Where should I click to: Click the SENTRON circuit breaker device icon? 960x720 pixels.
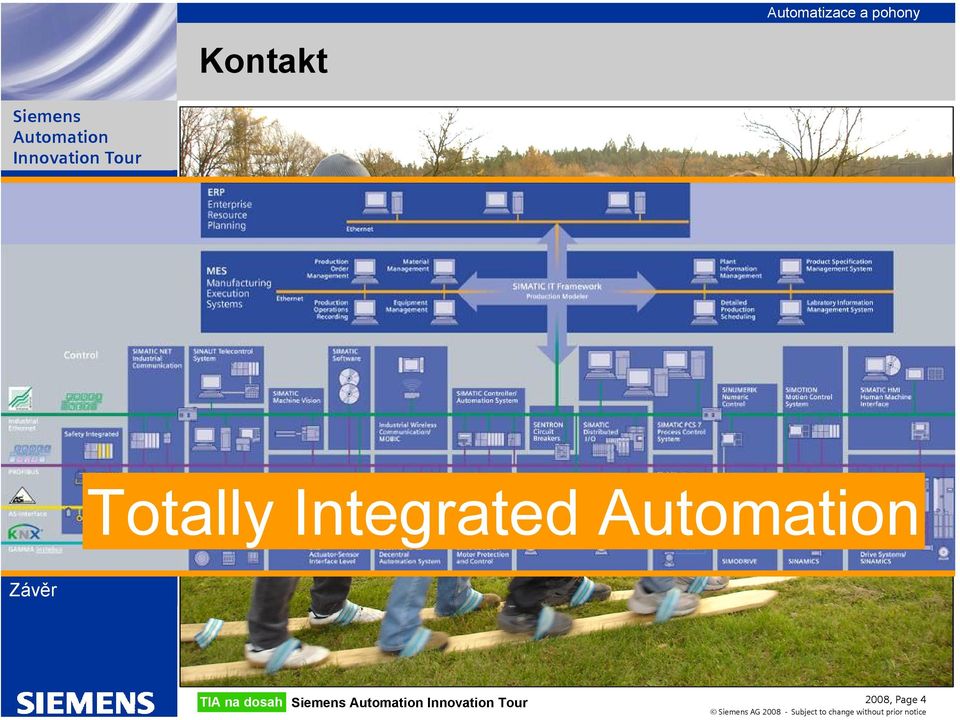pos(562,452)
